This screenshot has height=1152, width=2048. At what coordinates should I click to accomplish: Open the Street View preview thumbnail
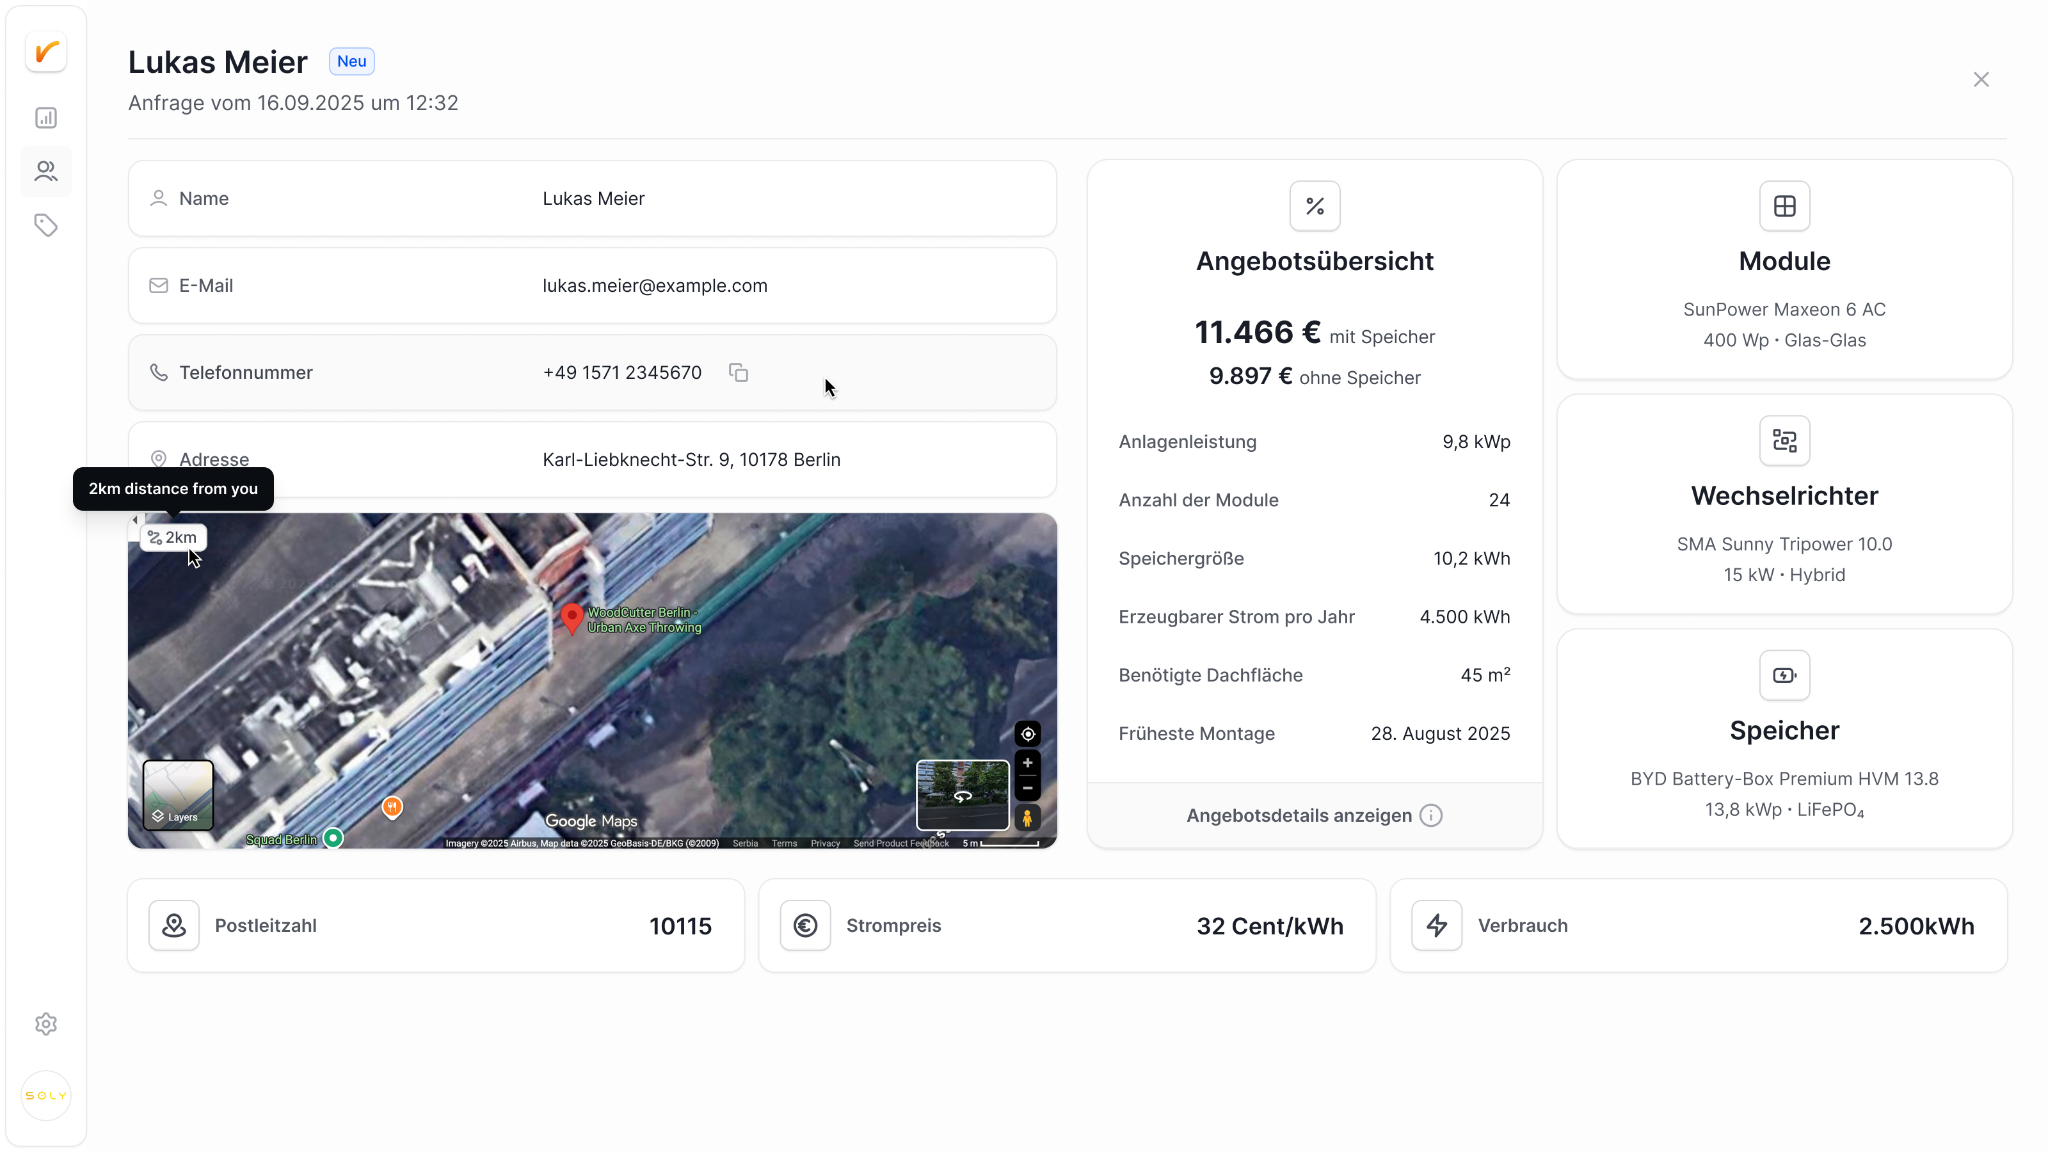click(x=963, y=795)
